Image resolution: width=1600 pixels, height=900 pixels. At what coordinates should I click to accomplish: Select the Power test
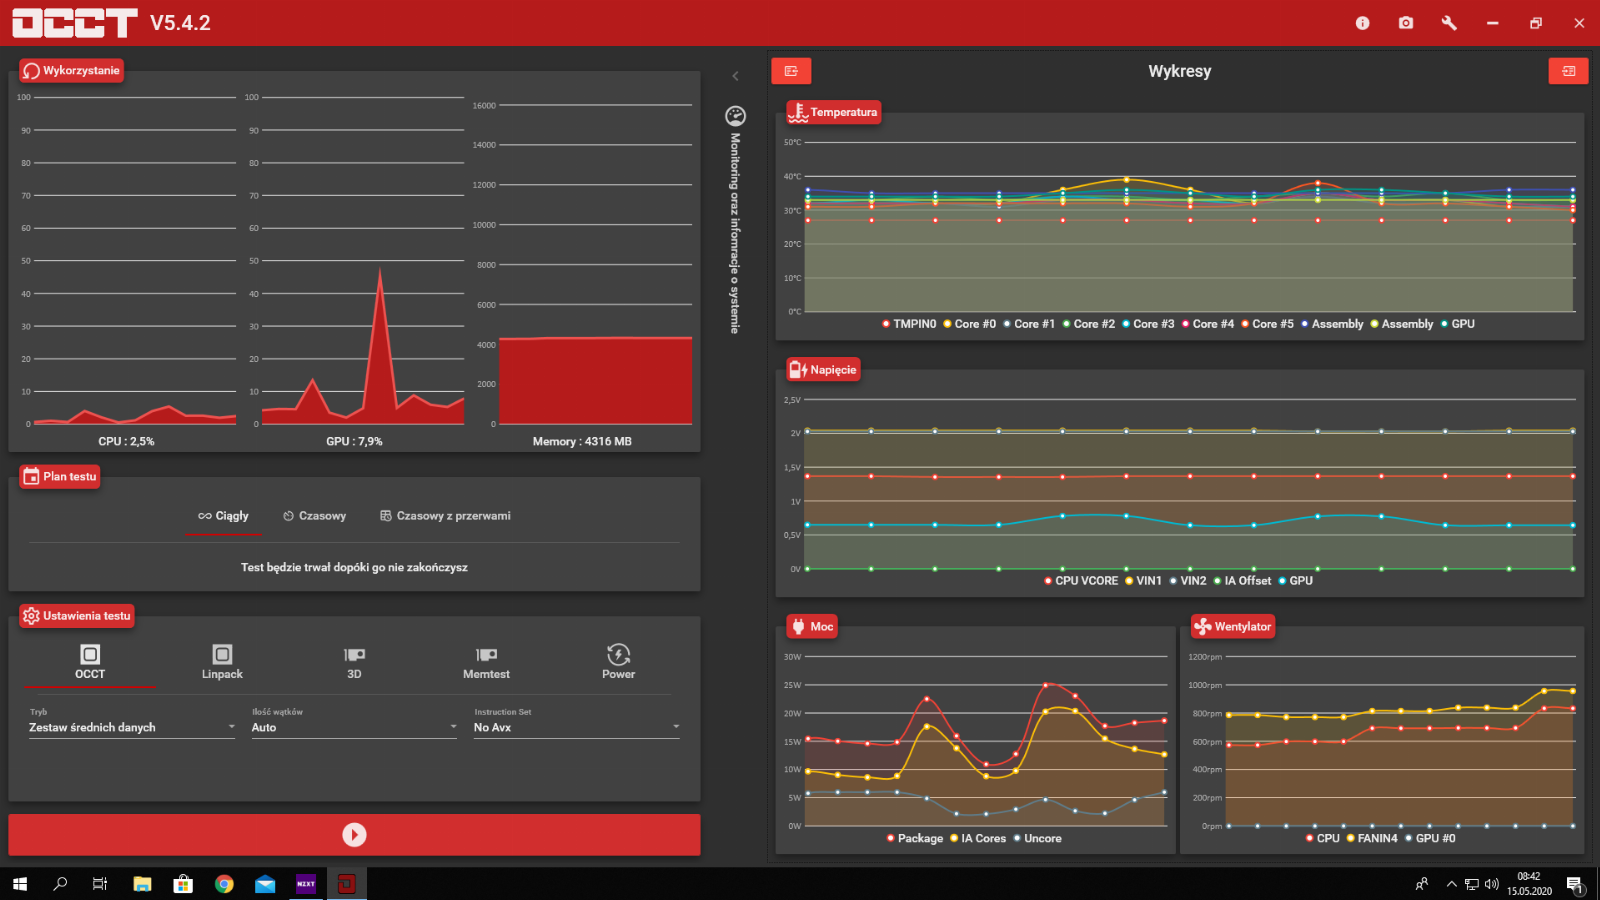(x=618, y=662)
